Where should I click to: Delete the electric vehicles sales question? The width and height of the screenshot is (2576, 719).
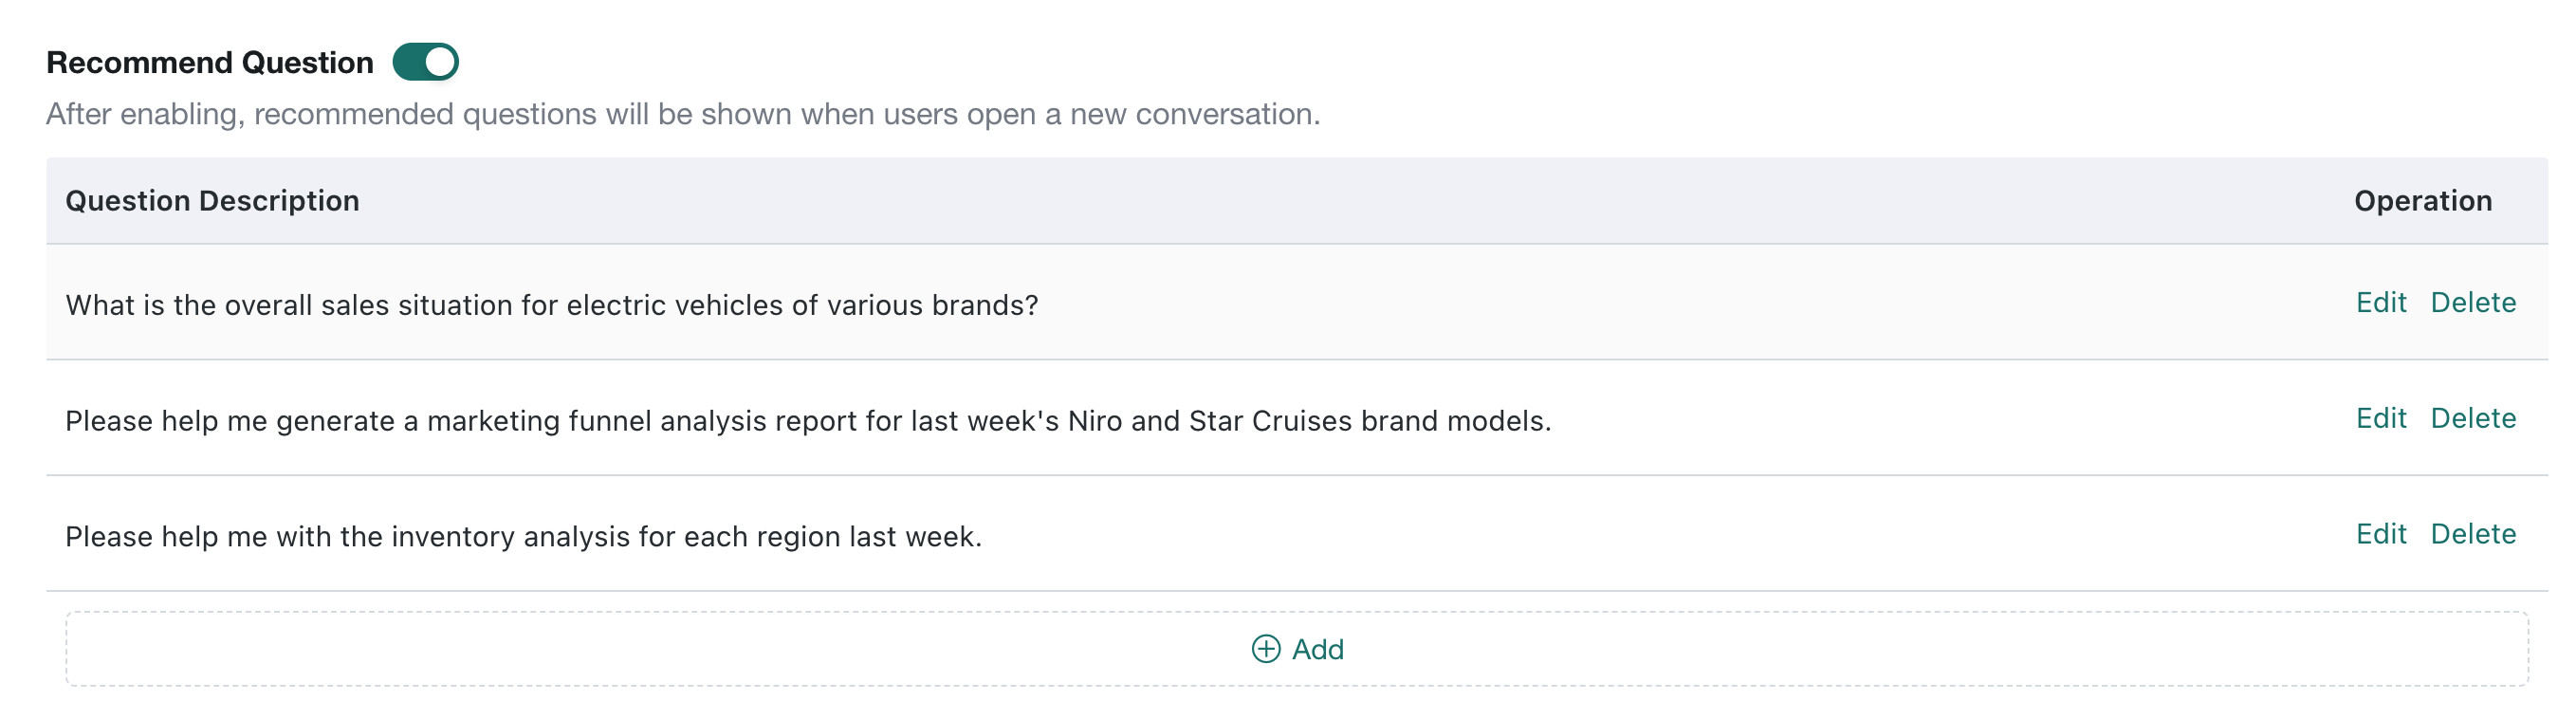pos(2473,302)
